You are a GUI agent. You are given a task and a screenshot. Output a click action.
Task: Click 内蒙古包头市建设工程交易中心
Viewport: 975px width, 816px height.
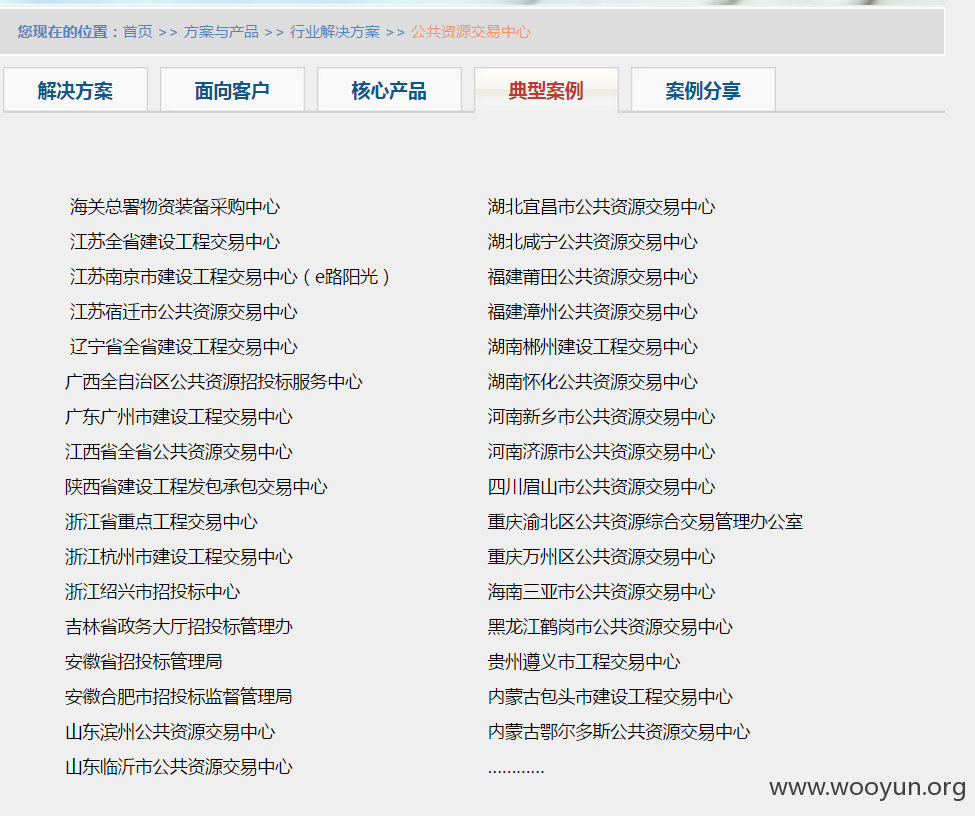pos(610,697)
